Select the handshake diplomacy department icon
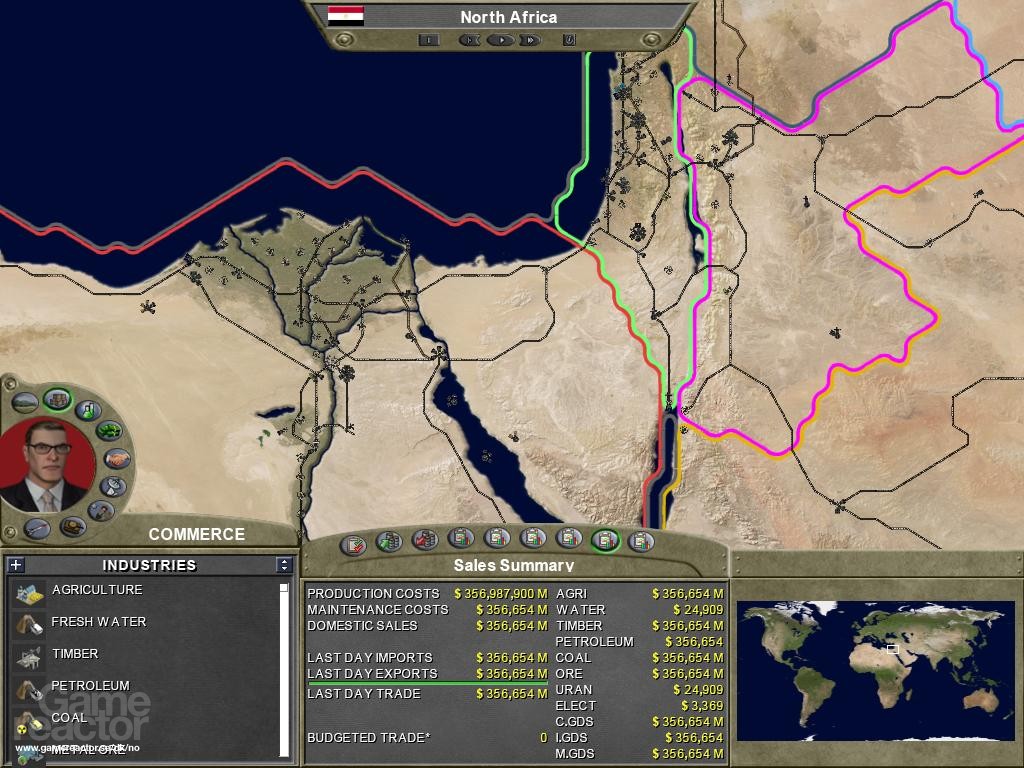The width and height of the screenshot is (1024, 768). click(x=118, y=459)
